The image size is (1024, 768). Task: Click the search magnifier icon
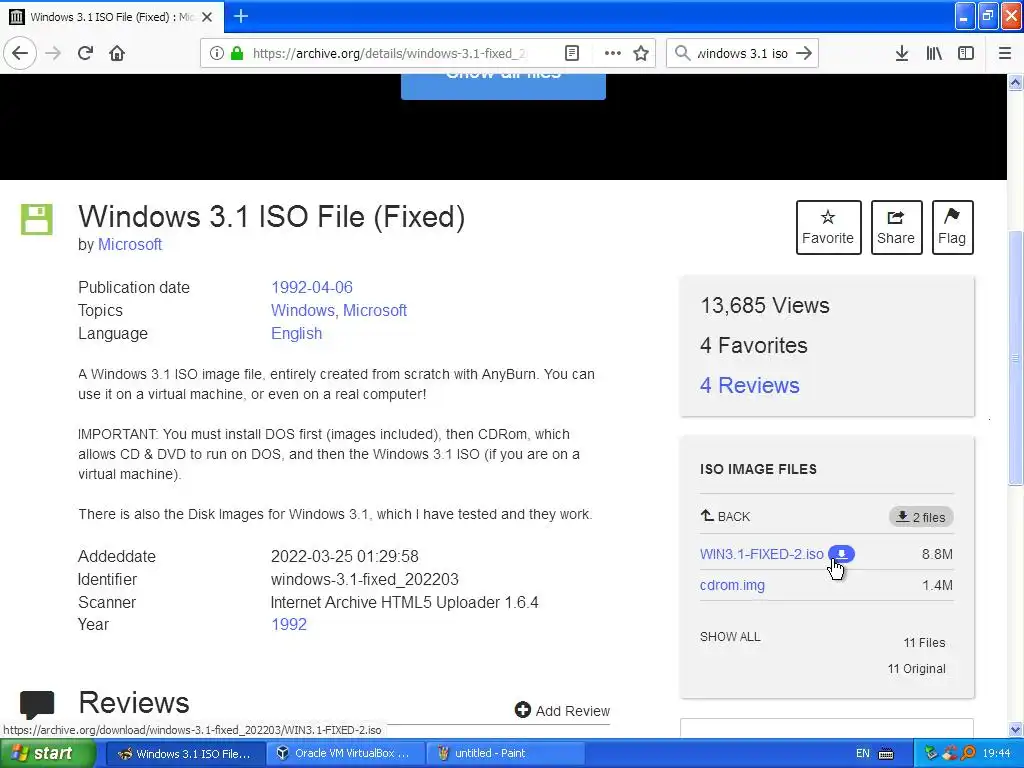click(x=682, y=53)
